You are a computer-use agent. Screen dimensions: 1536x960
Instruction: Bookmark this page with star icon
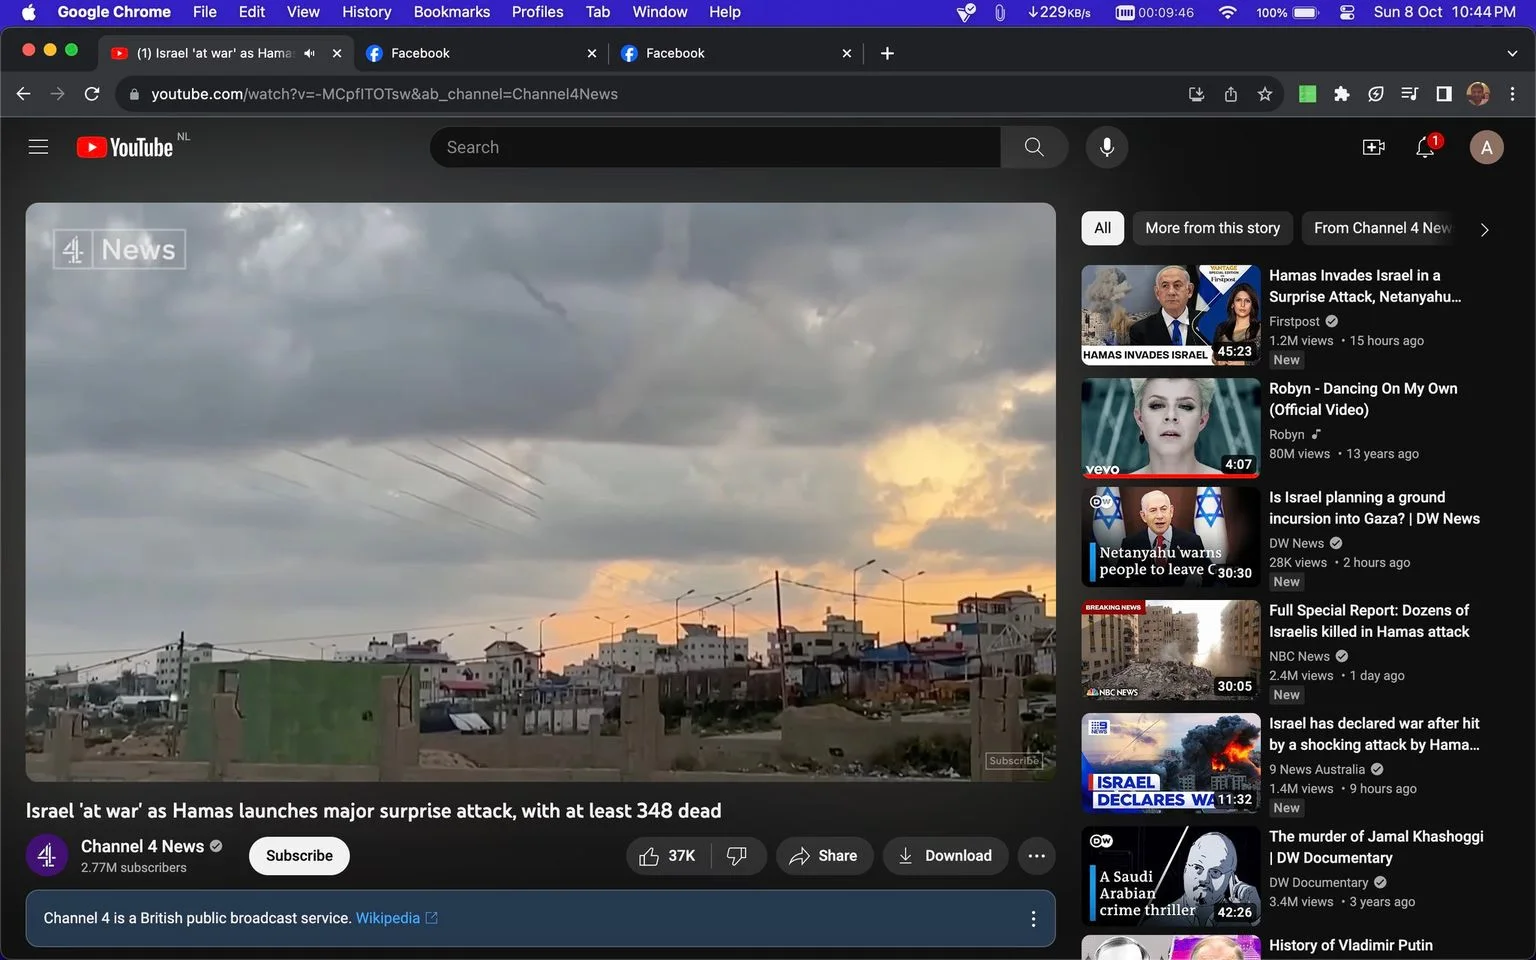(1265, 94)
